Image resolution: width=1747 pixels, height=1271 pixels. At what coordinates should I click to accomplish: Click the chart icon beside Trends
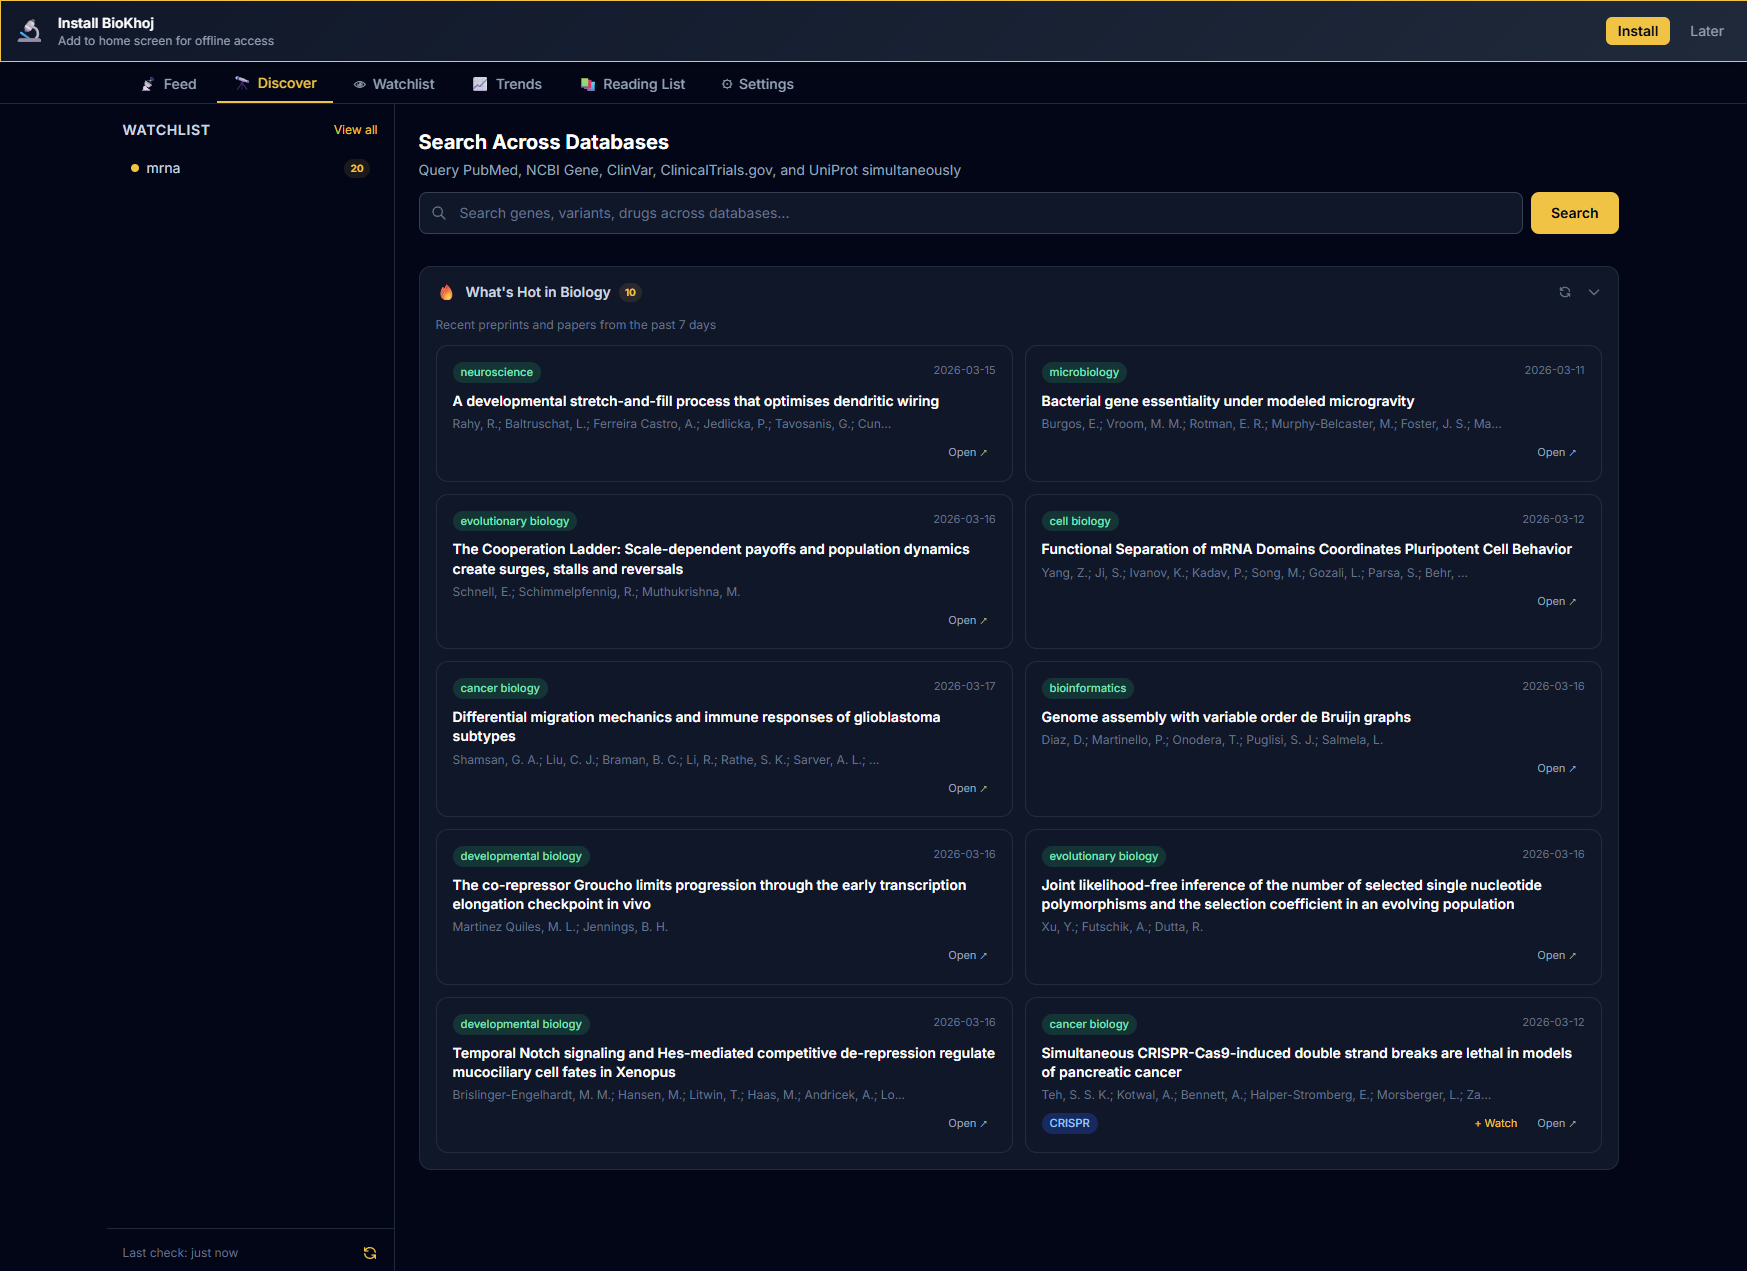tap(480, 84)
